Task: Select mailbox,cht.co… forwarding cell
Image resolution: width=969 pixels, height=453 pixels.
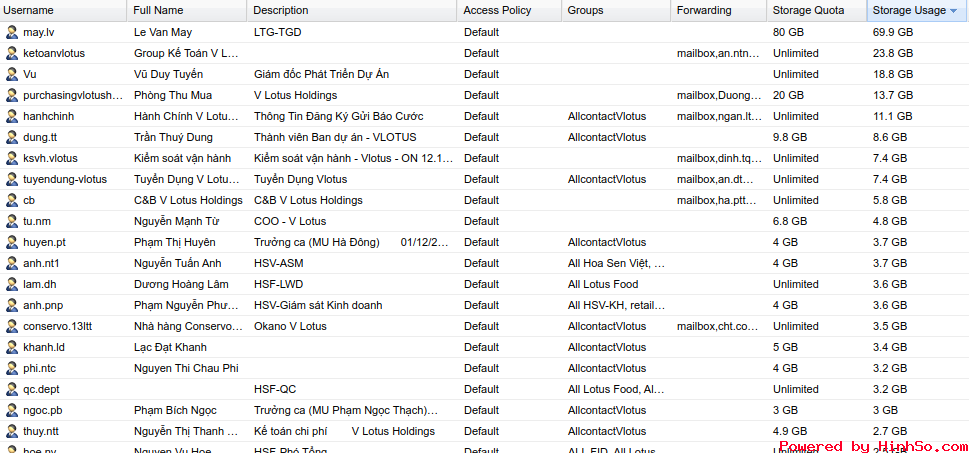Action: pos(718,326)
